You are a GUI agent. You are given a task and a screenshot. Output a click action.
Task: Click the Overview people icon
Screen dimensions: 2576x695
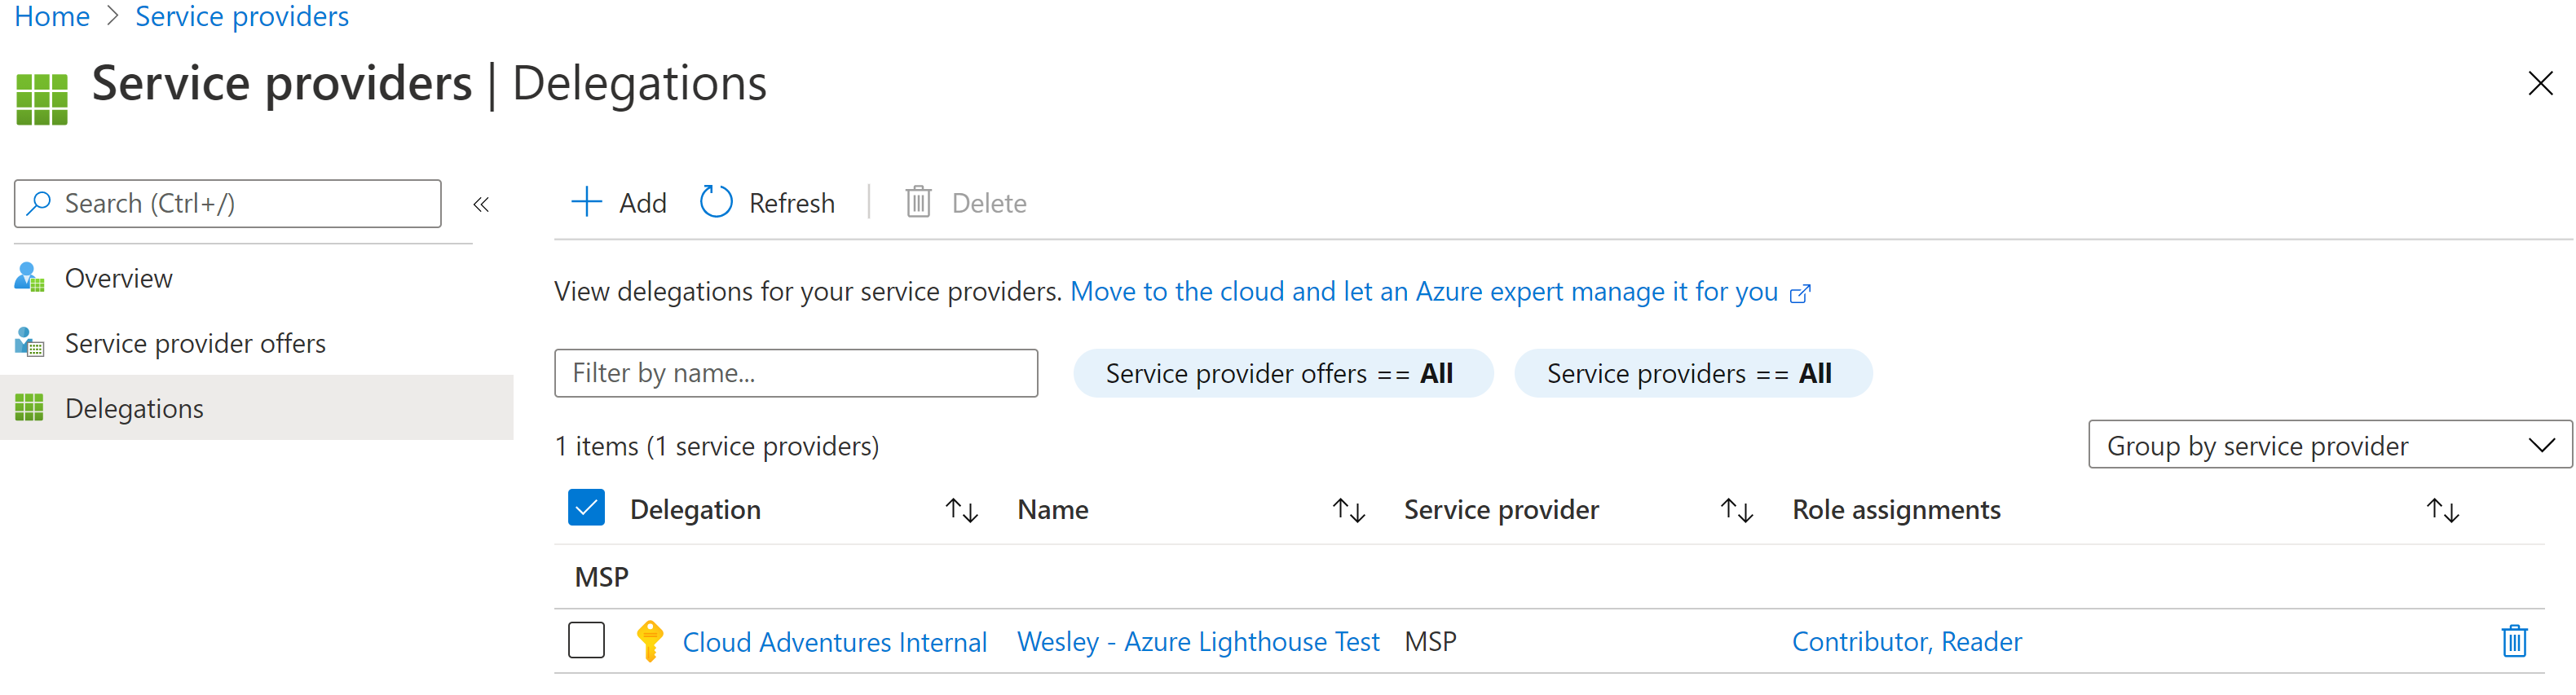pyautogui.click(x=29, y=278)
